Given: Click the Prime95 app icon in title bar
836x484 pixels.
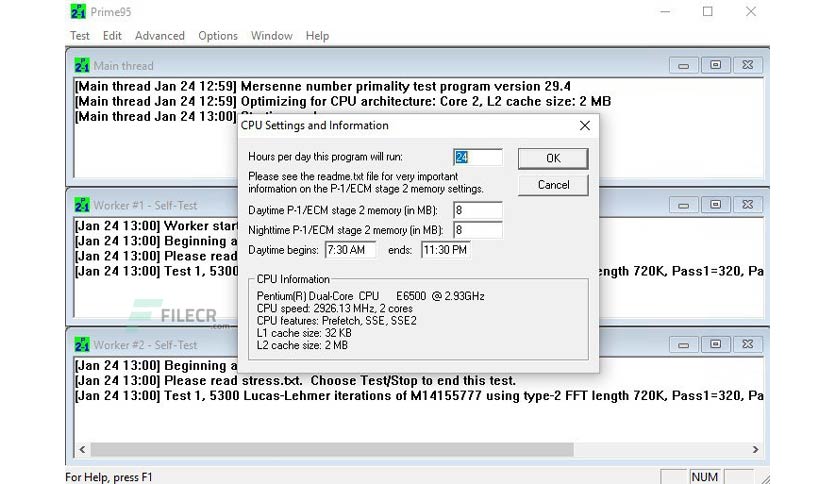Looking at the screenshot, I should (x=78, y=11).
